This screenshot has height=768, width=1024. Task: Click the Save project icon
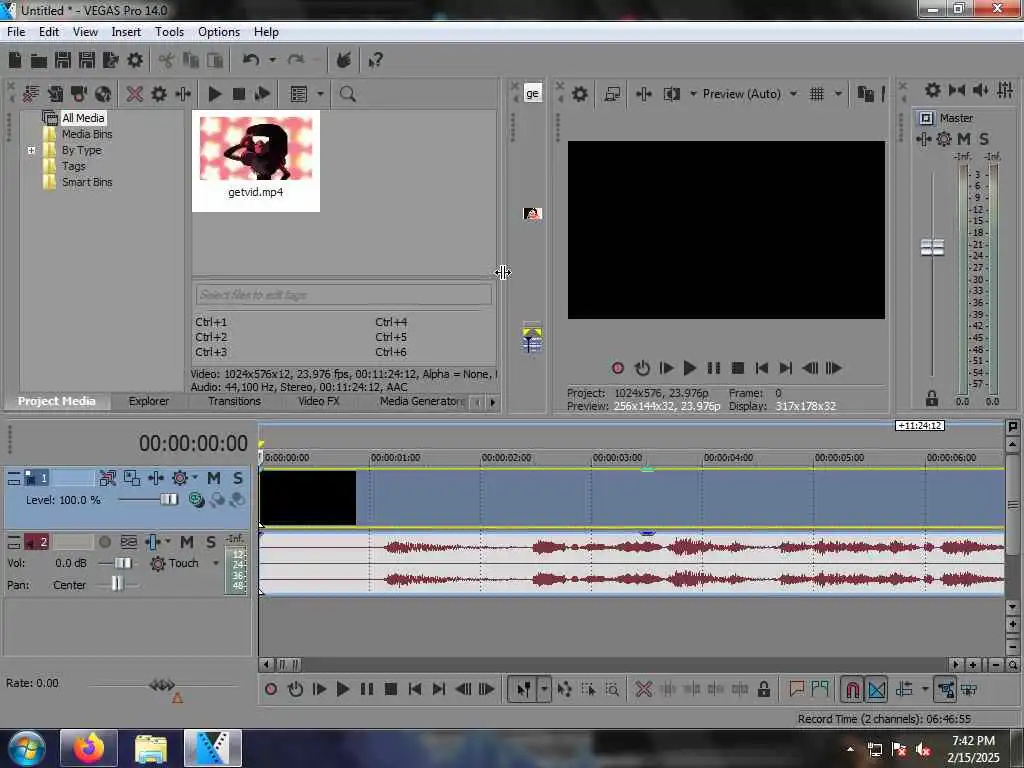pyautogui.click(x=63, y=61)
